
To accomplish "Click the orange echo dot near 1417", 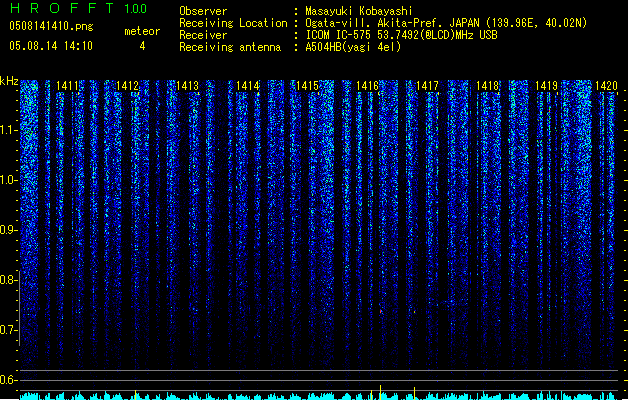I will point(415,312).
